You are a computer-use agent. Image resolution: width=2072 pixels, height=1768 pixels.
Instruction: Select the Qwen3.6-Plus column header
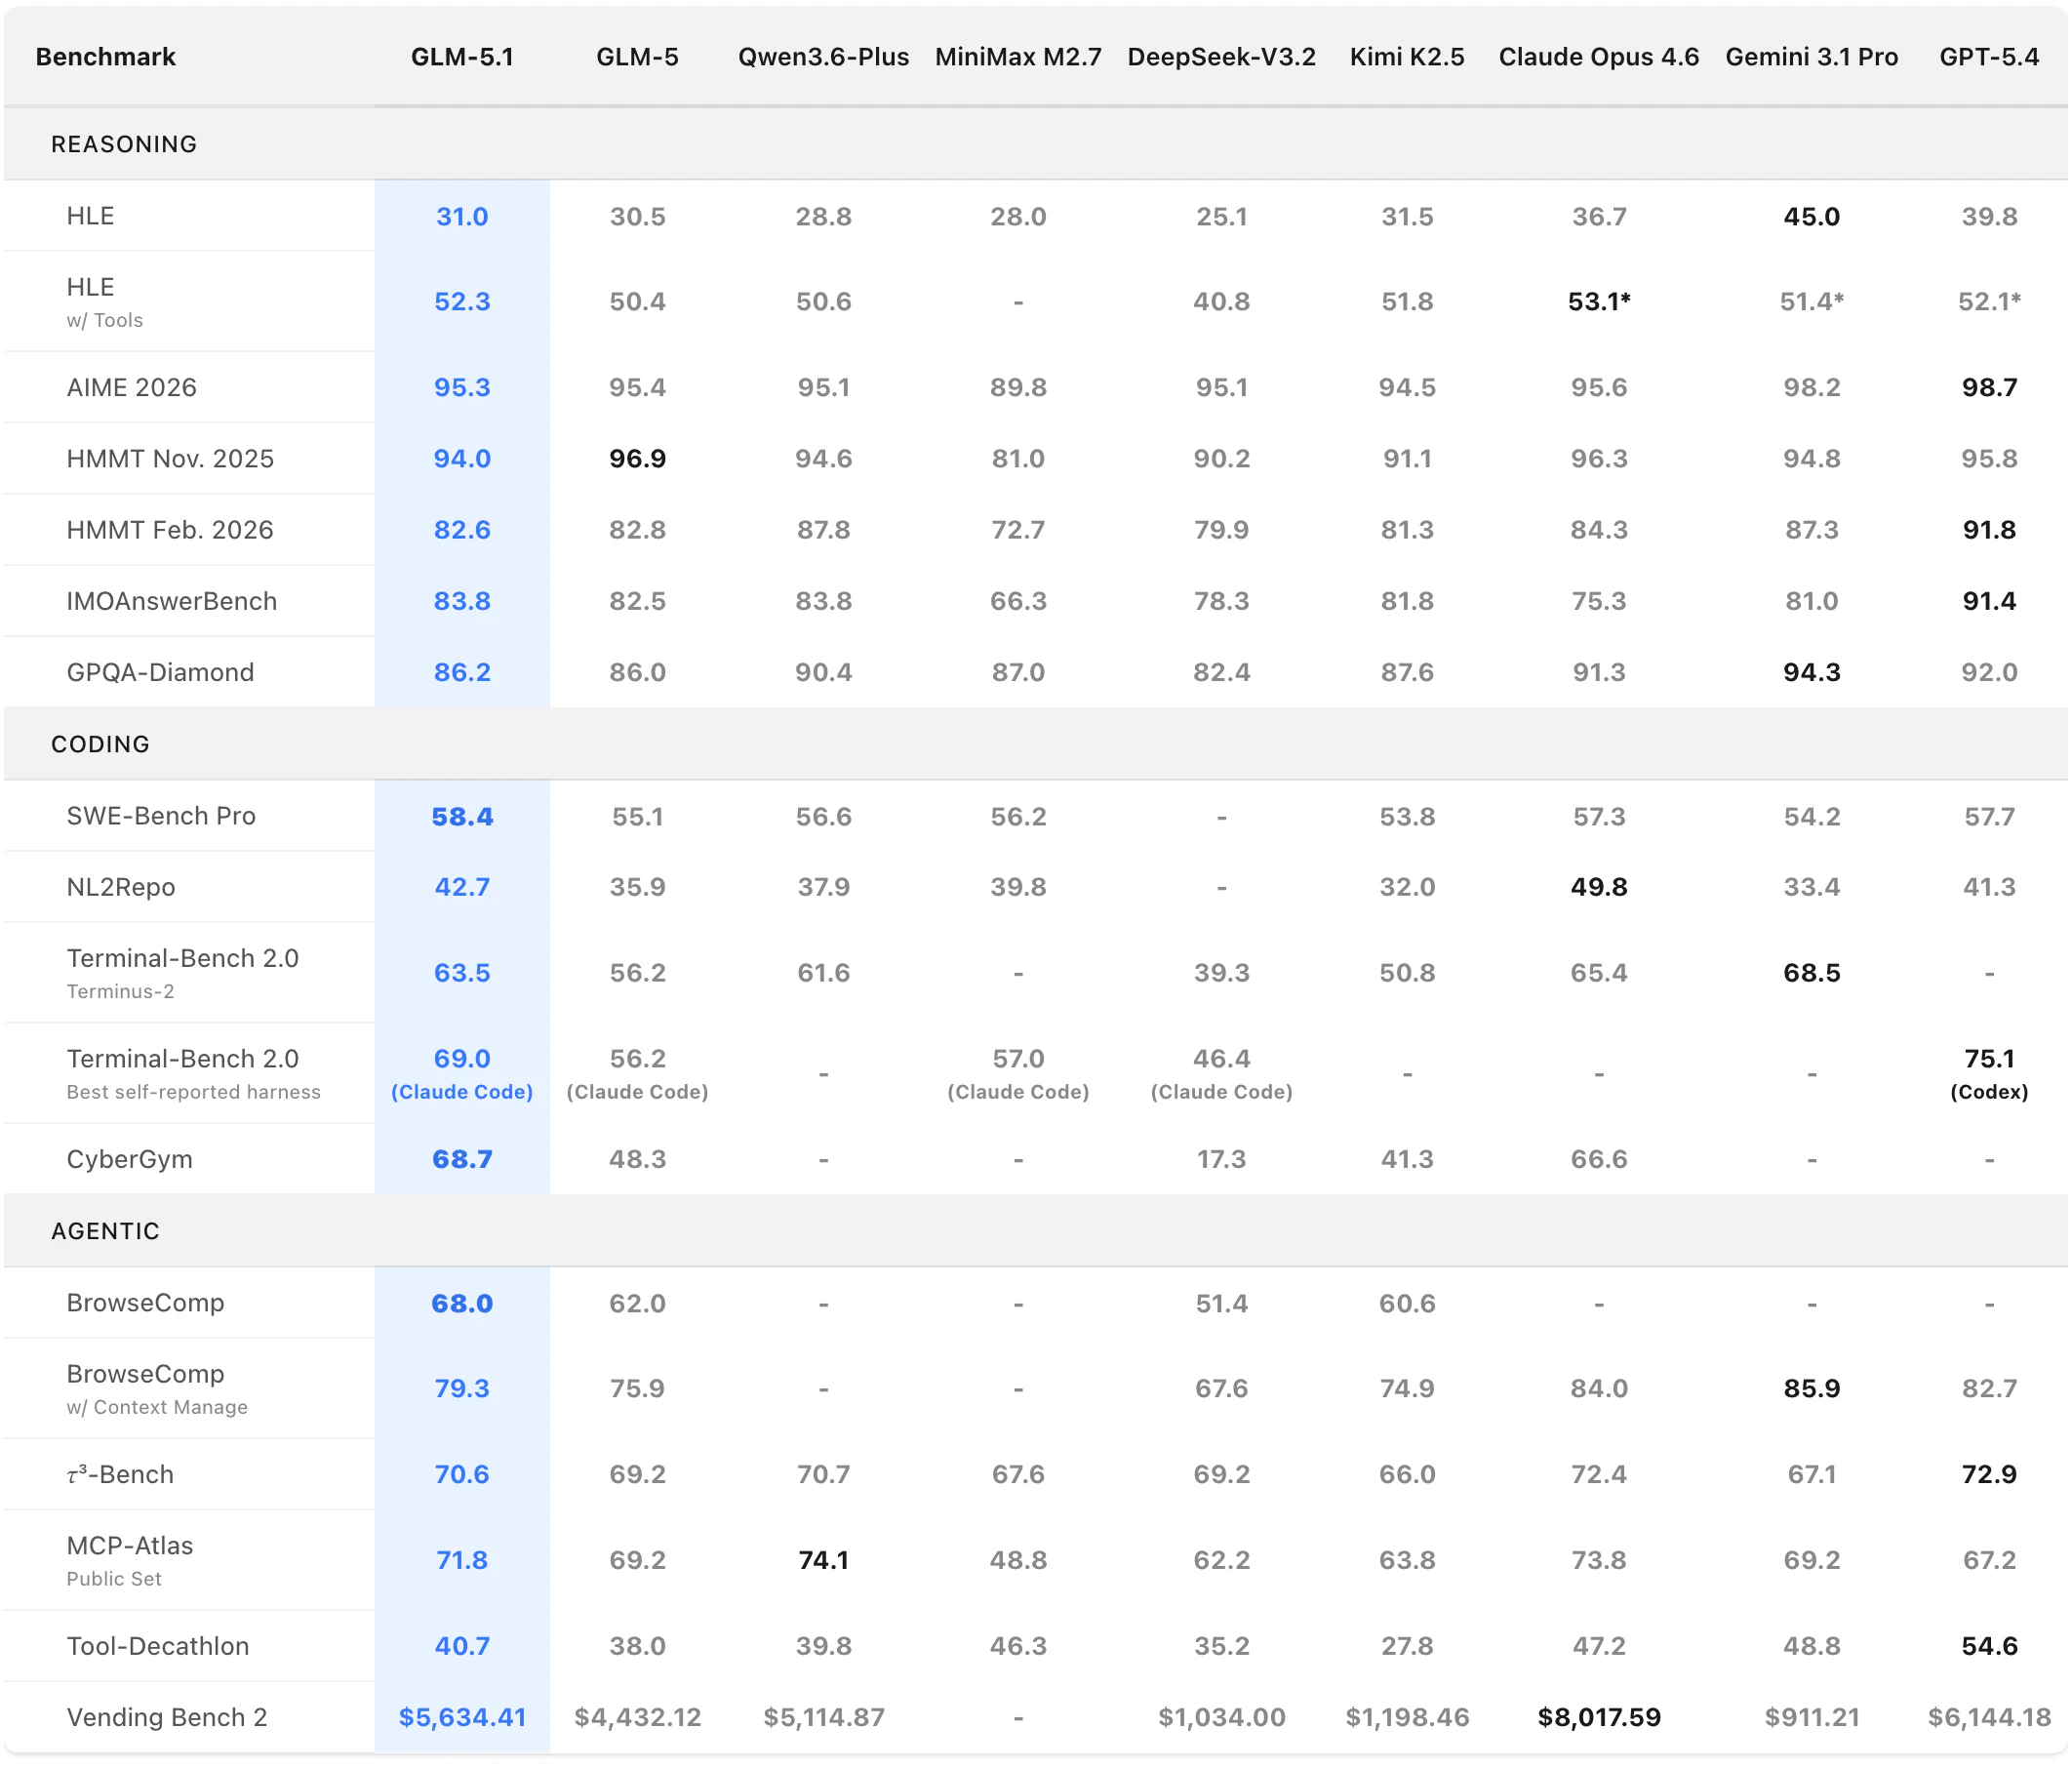coord(823,57)
